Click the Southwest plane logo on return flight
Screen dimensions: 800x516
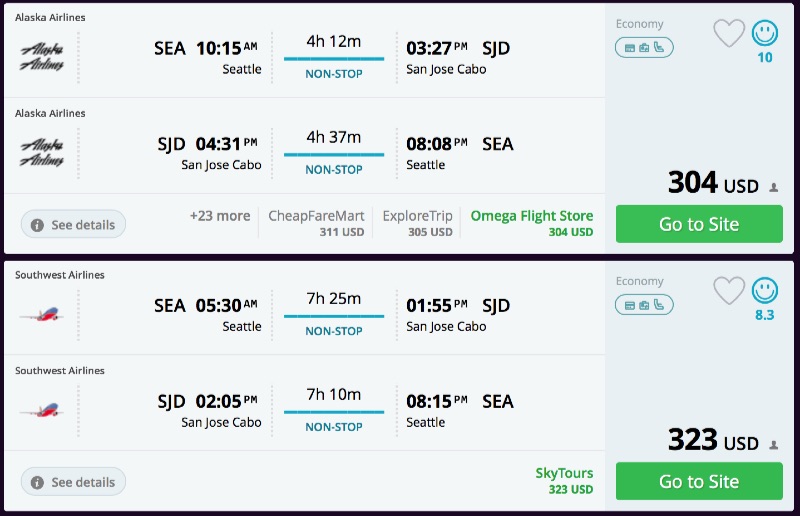click(x=41, y=410)
